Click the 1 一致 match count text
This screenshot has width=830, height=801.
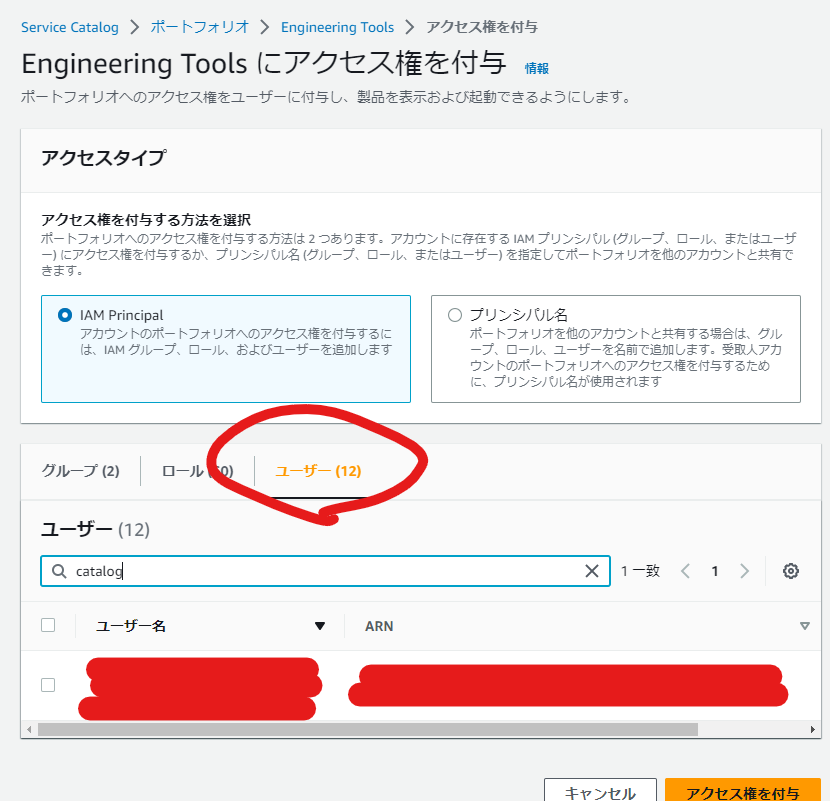[x=640, y=571]
